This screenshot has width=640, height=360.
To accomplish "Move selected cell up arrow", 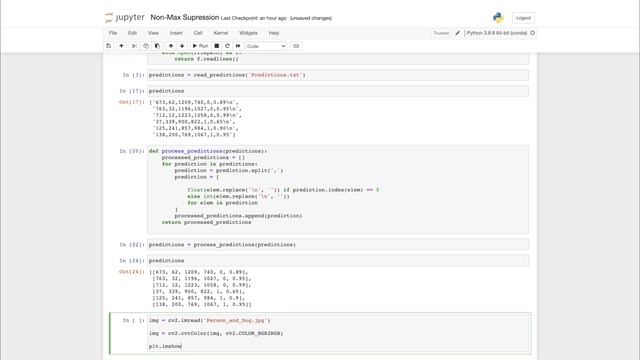I will (x=171, y=46).
